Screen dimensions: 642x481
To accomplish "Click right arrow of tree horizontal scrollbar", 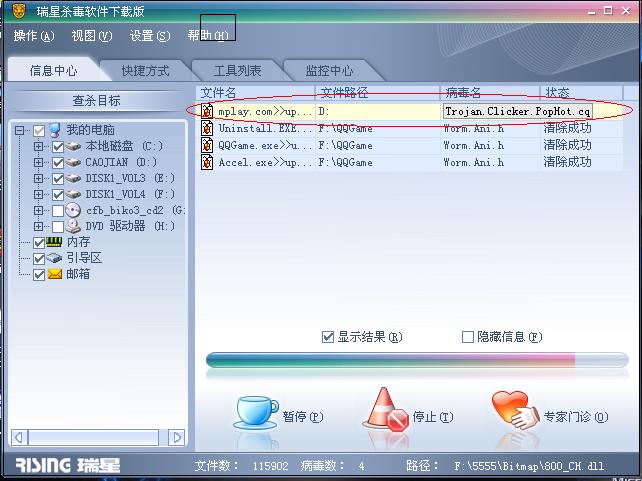I will pos(176,438).
